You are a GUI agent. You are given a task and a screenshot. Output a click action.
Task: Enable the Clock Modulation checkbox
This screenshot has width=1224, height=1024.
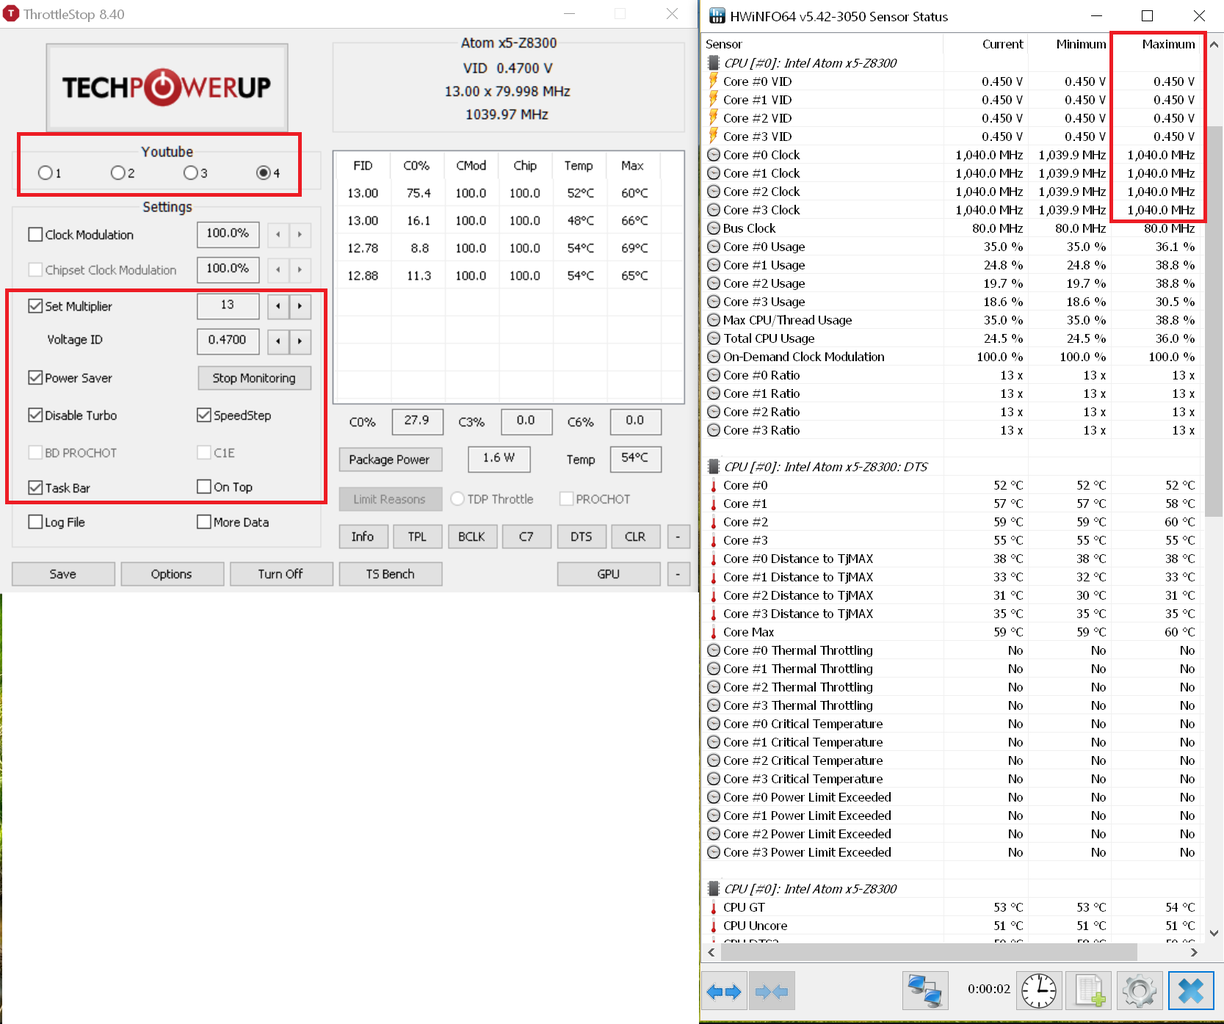tap(36, 235)
